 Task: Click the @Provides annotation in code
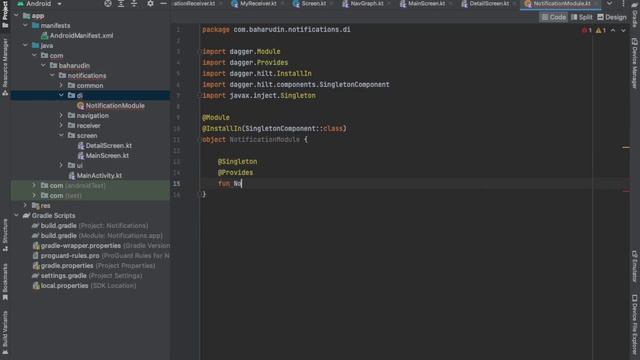click(235, 173)
